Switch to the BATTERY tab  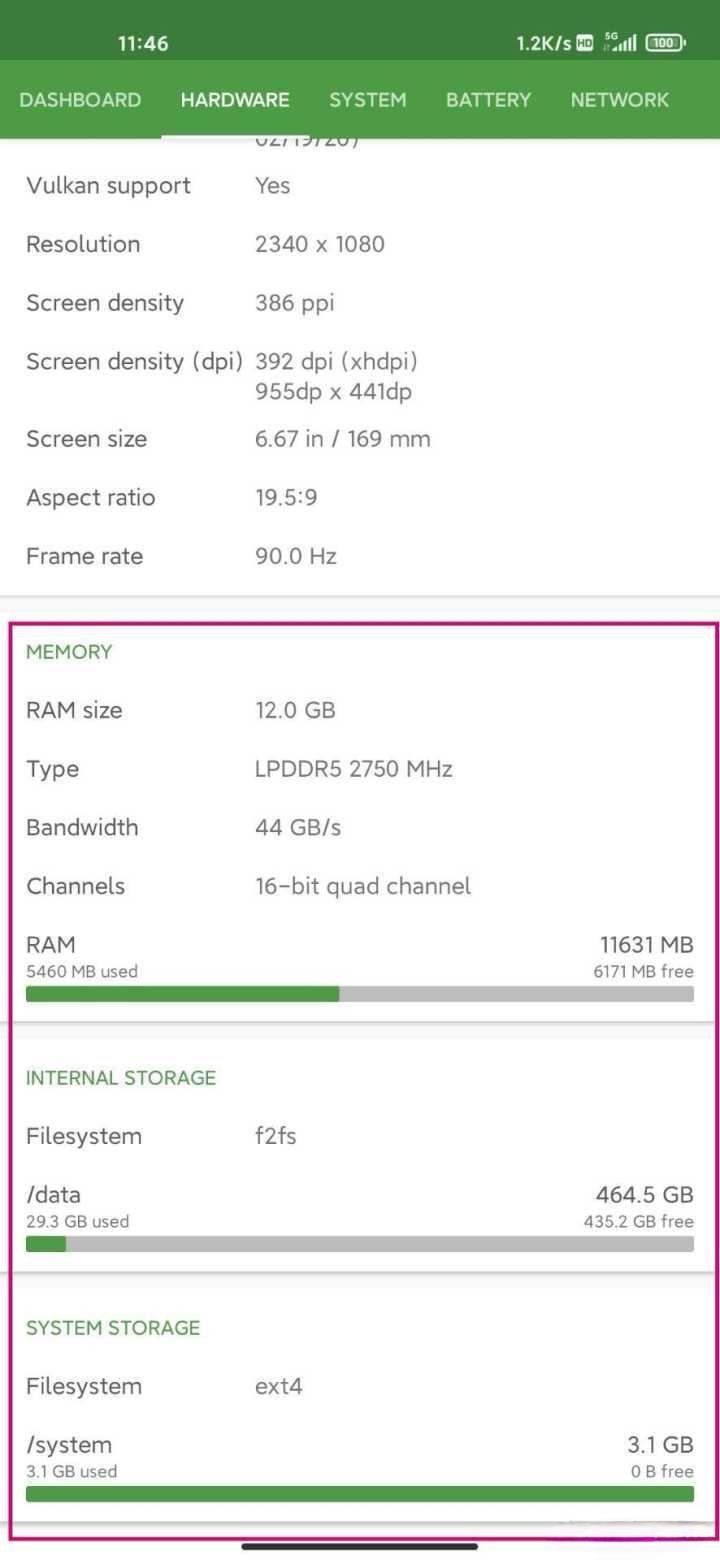pos(488,100)
